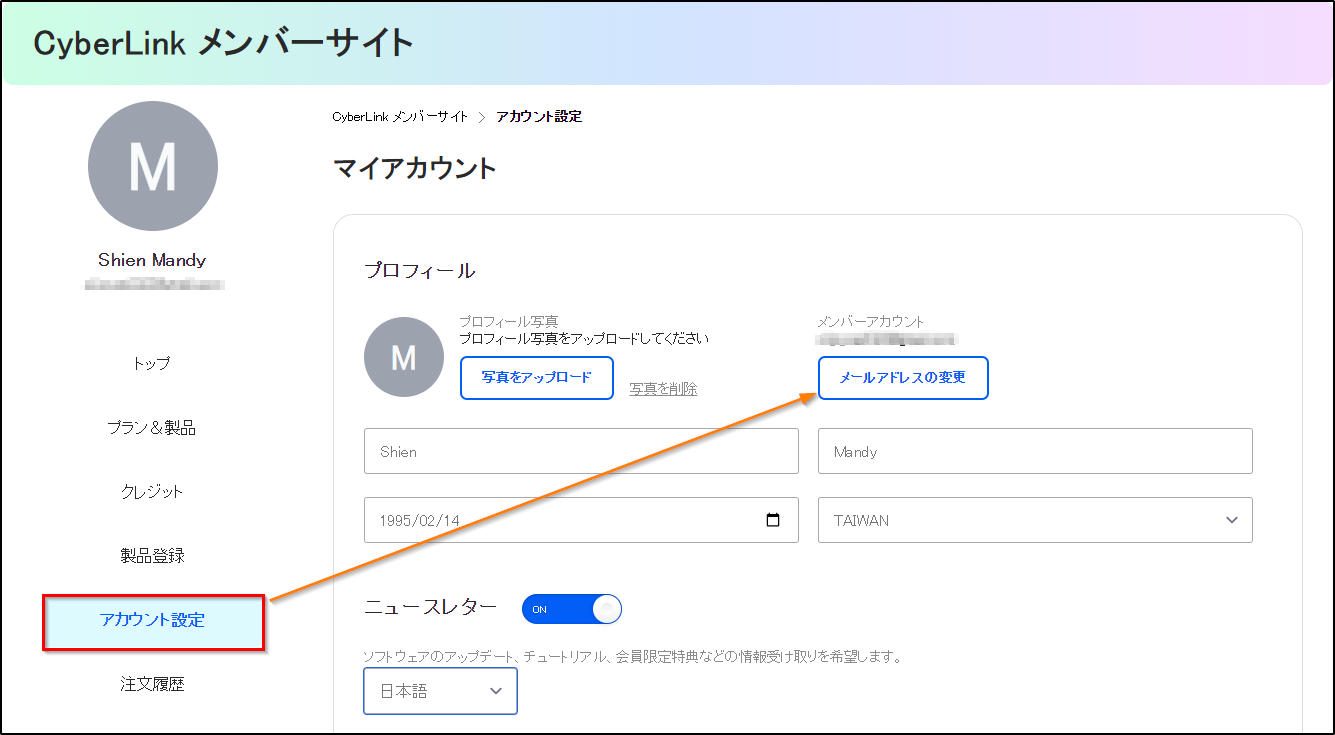Open the calendar picker icon in birthdate field
1335x735 pixels.
(772, 520)
